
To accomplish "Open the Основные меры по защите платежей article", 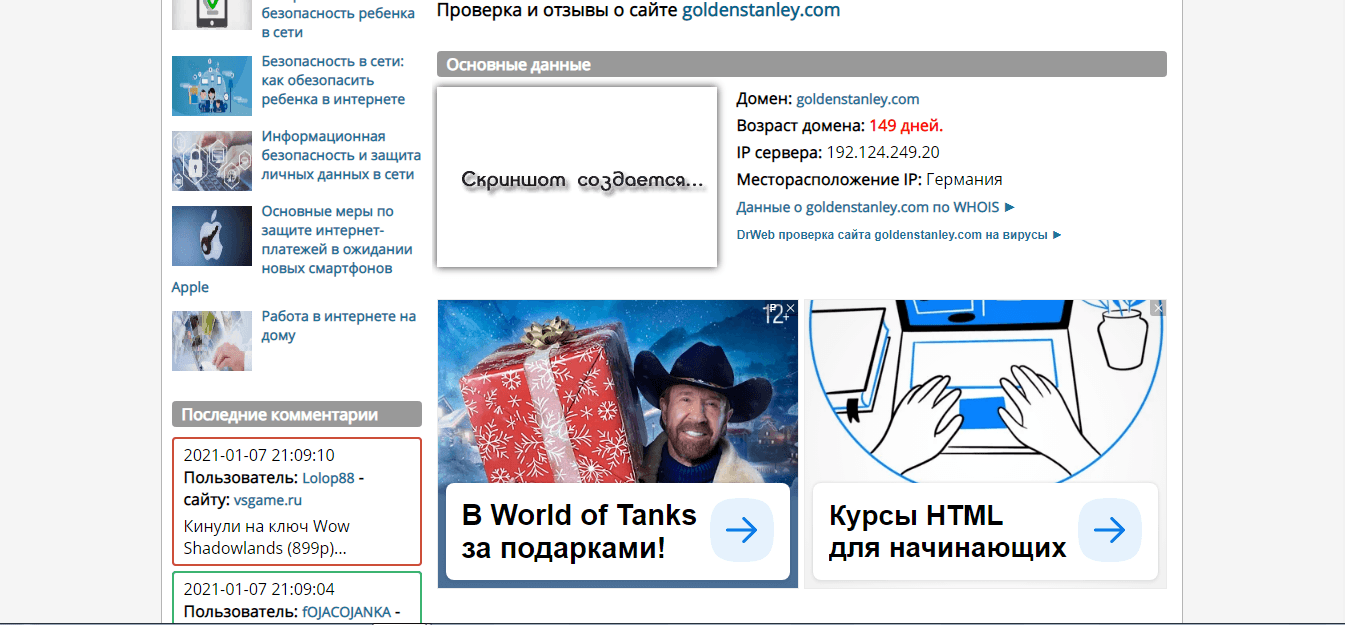I will click(x=339, y=236).
